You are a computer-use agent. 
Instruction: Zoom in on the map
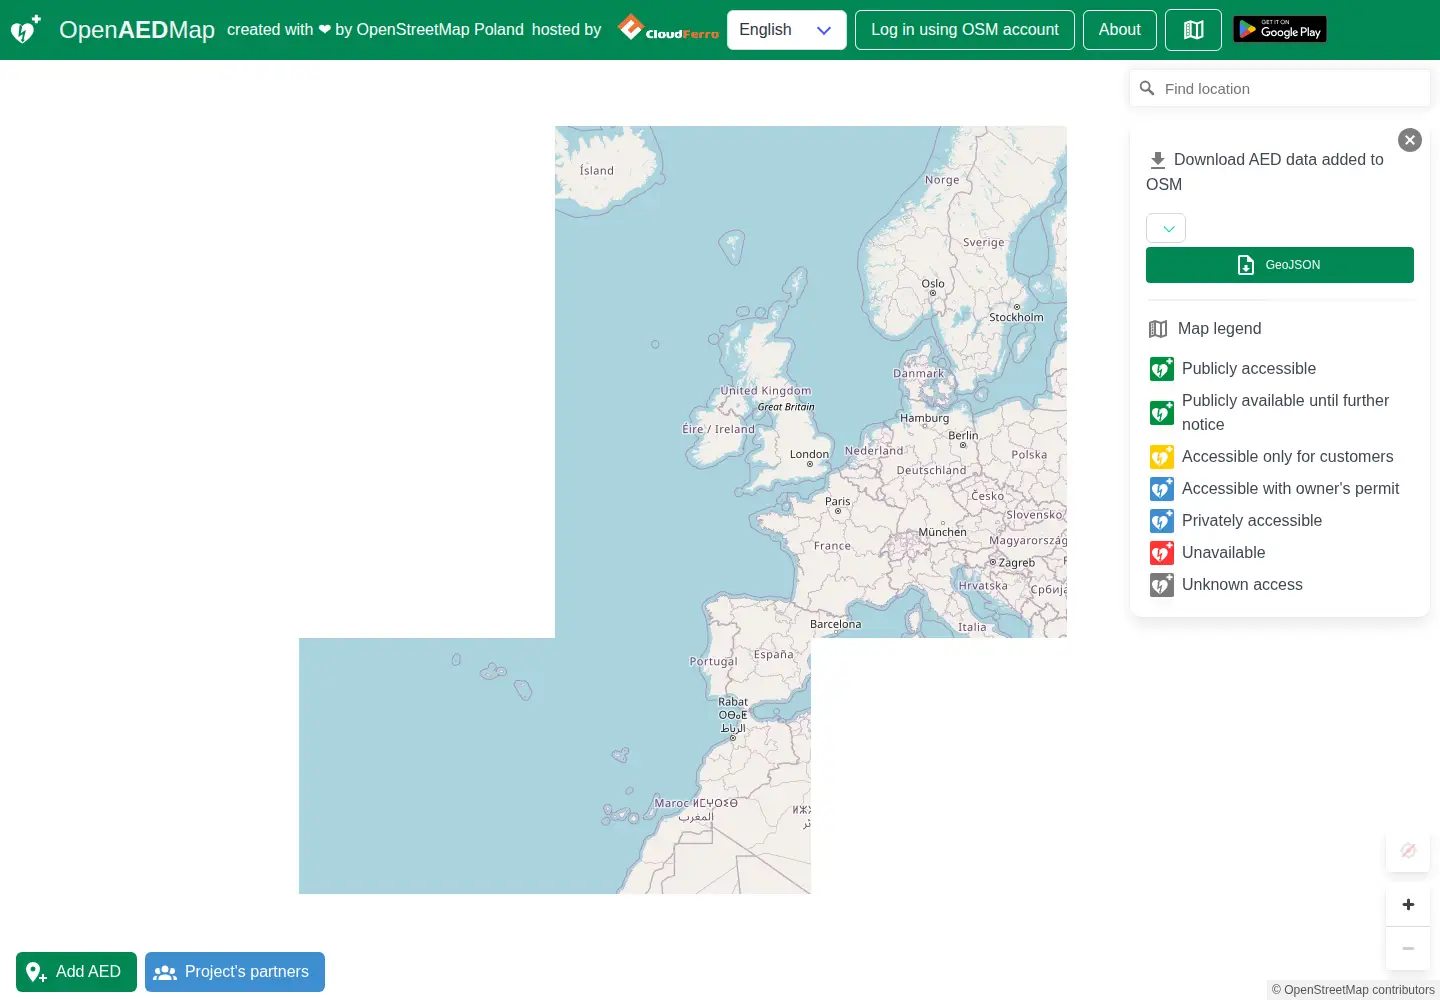[x=1408, y=904]
